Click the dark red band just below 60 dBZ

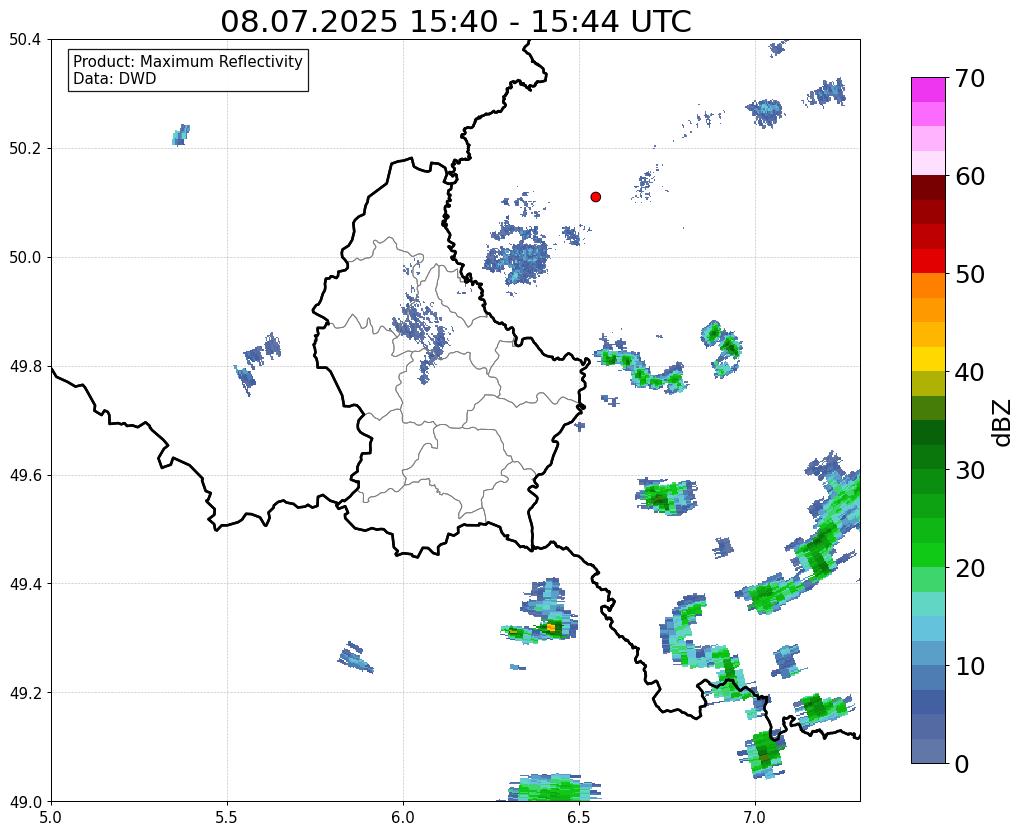tap(928, 188)
